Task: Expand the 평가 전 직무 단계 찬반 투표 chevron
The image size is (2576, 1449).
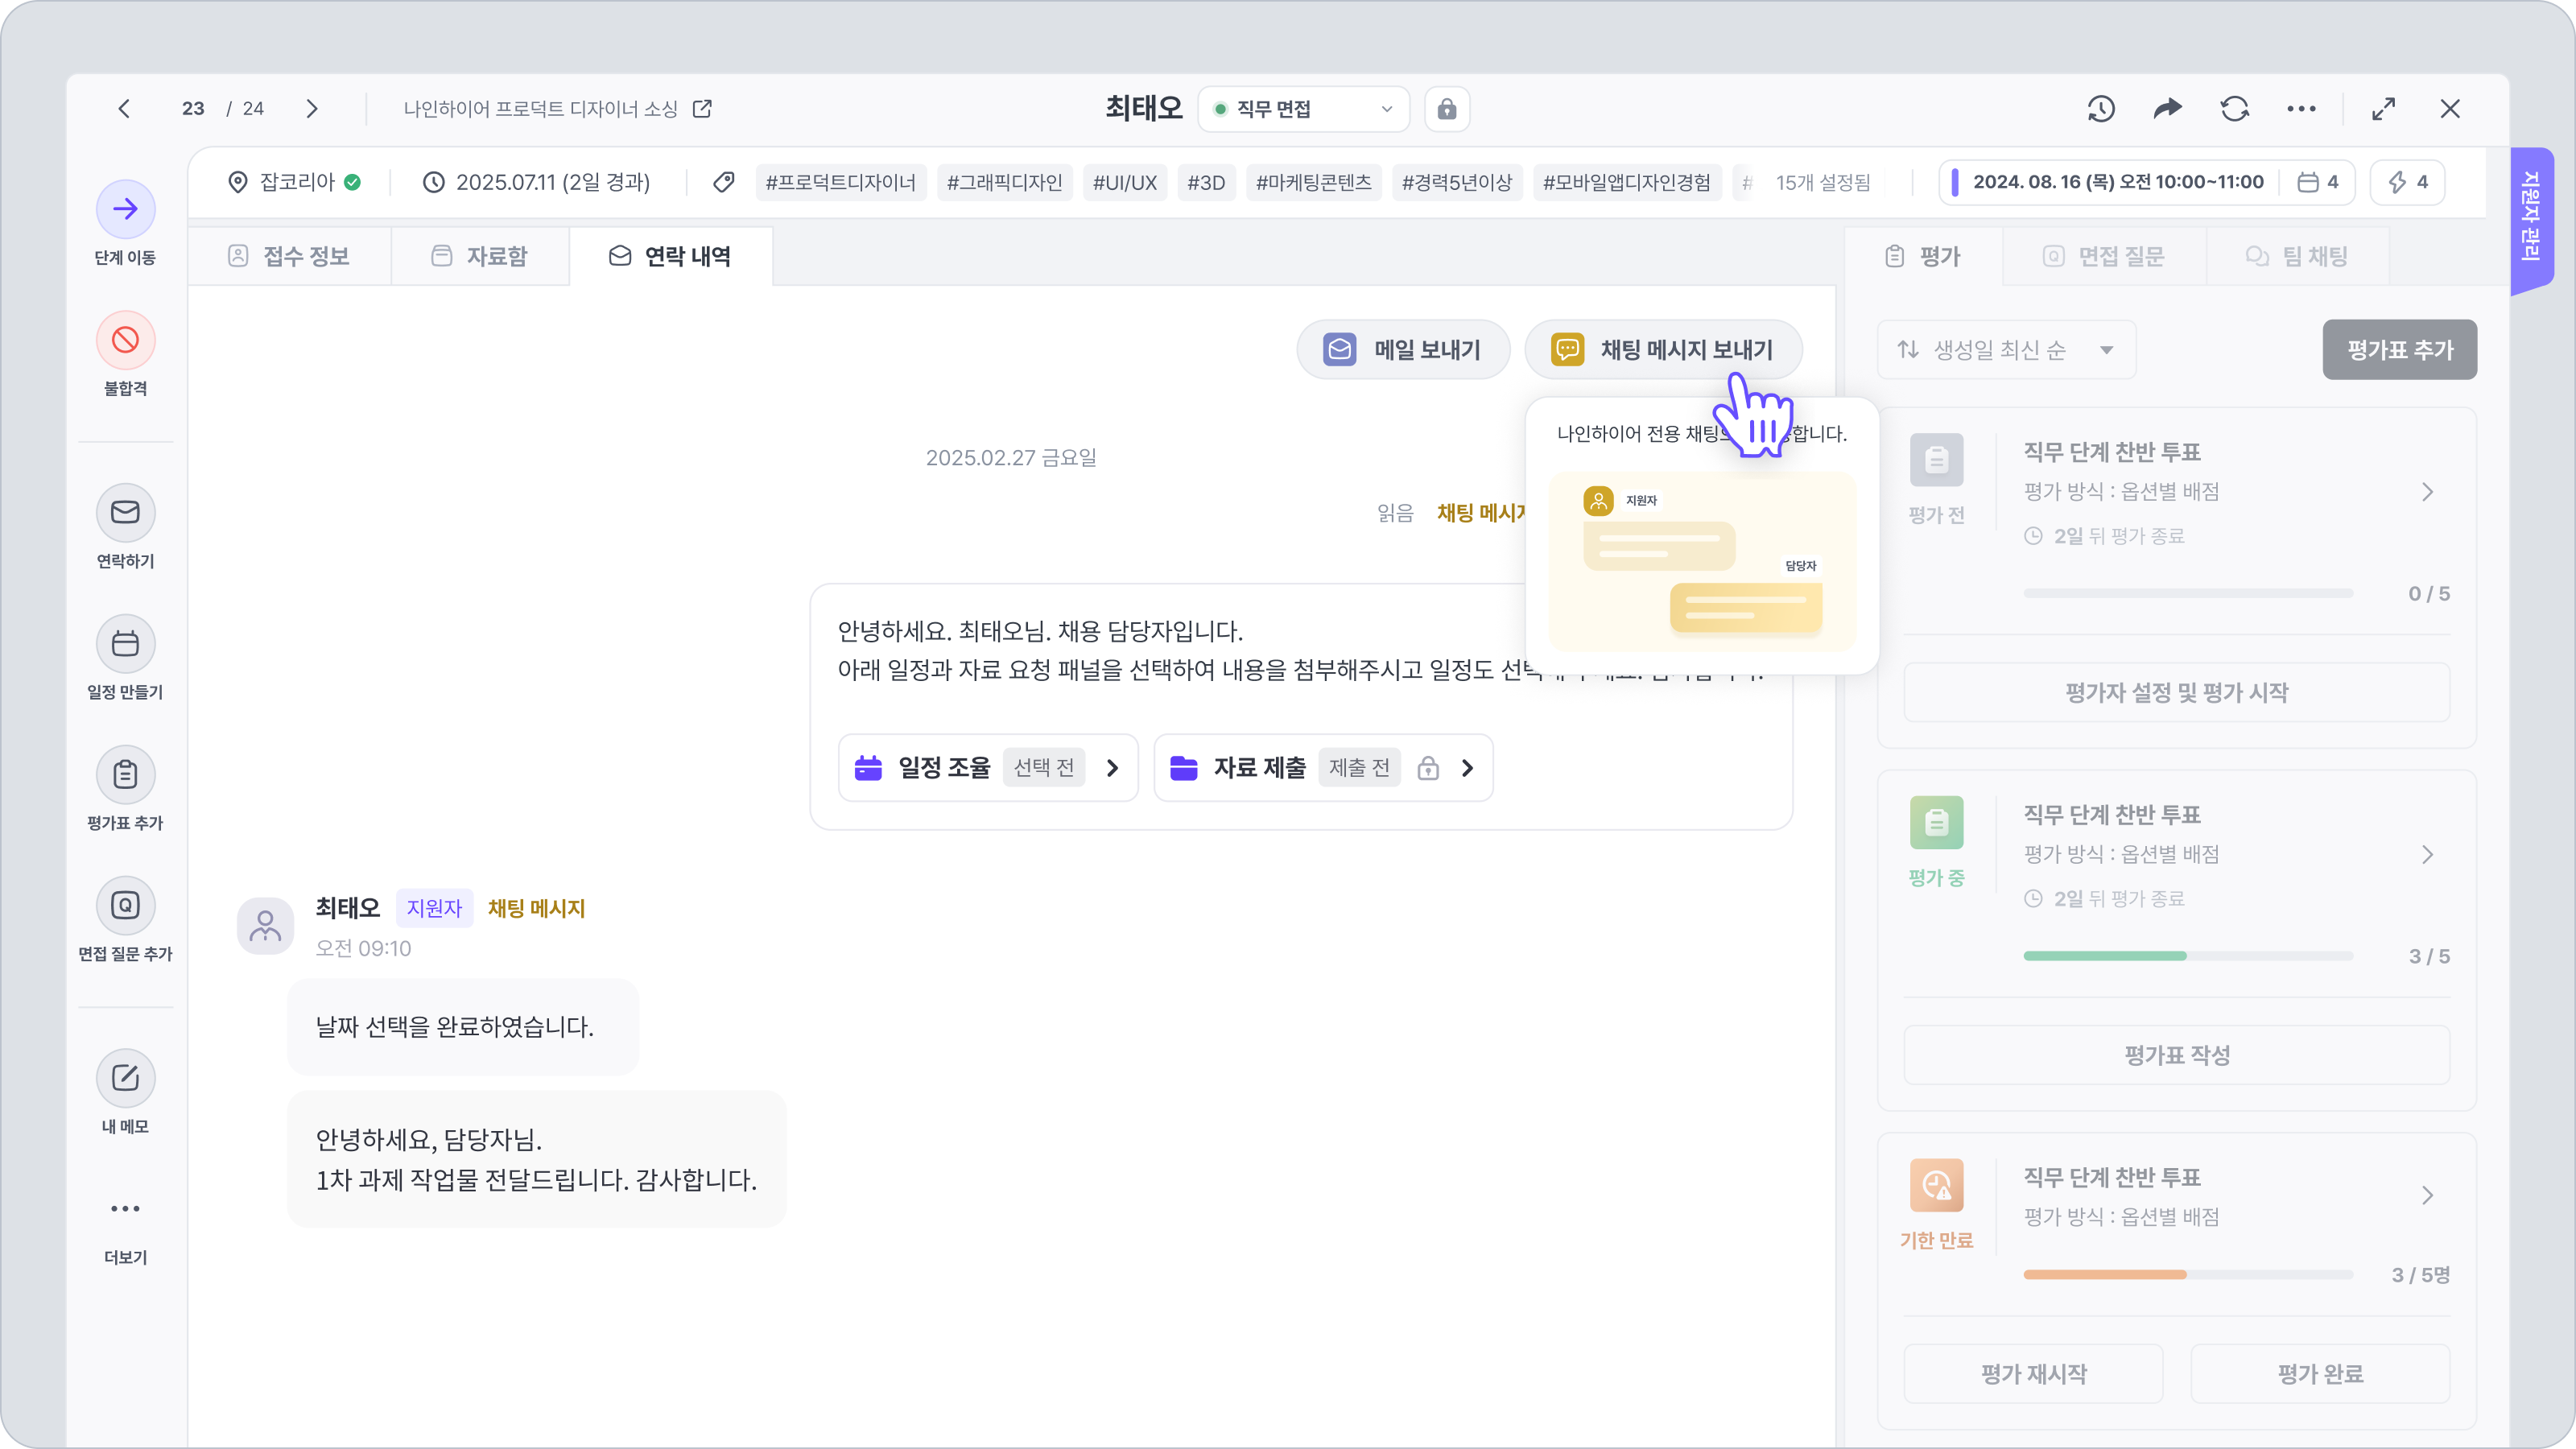Action: click(2427, 492)
